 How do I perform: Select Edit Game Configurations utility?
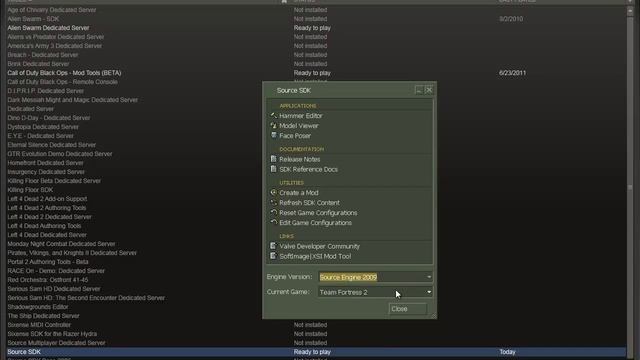click(x=316, y=223)
